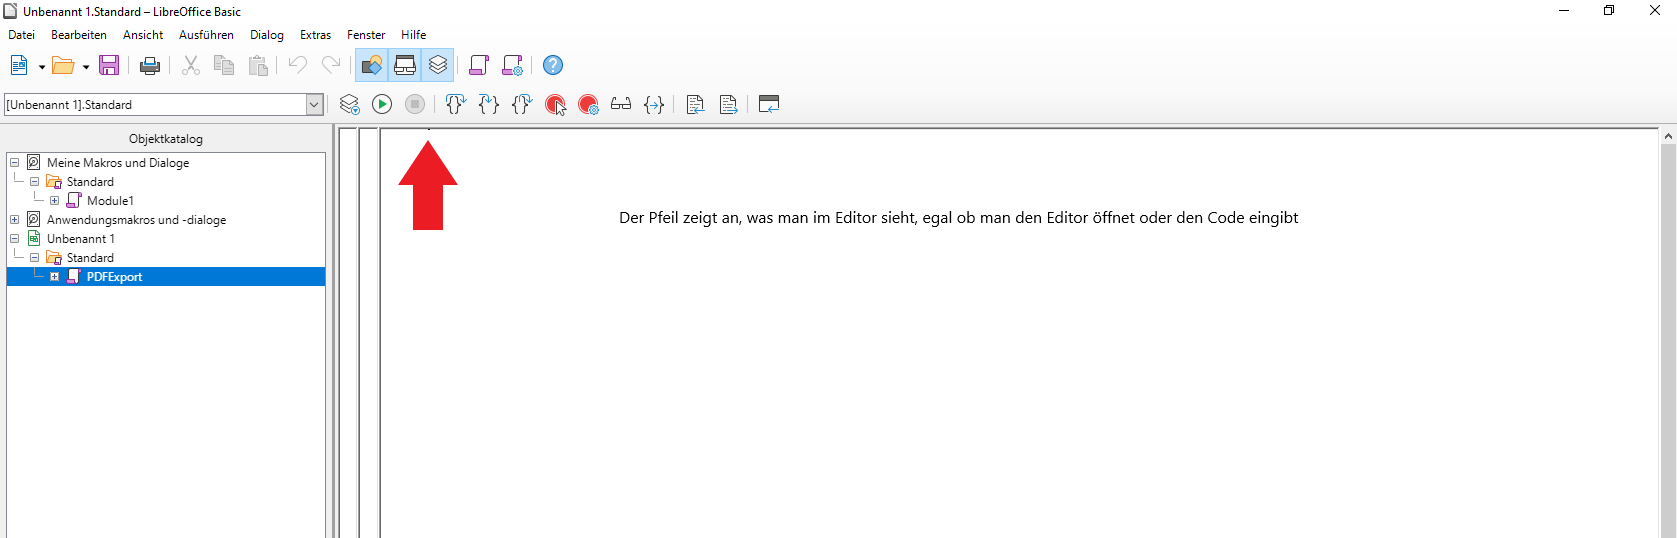Open the New document dropdown arrow
This screenshot has width=1677, height=538.
(x=41, y=67)
